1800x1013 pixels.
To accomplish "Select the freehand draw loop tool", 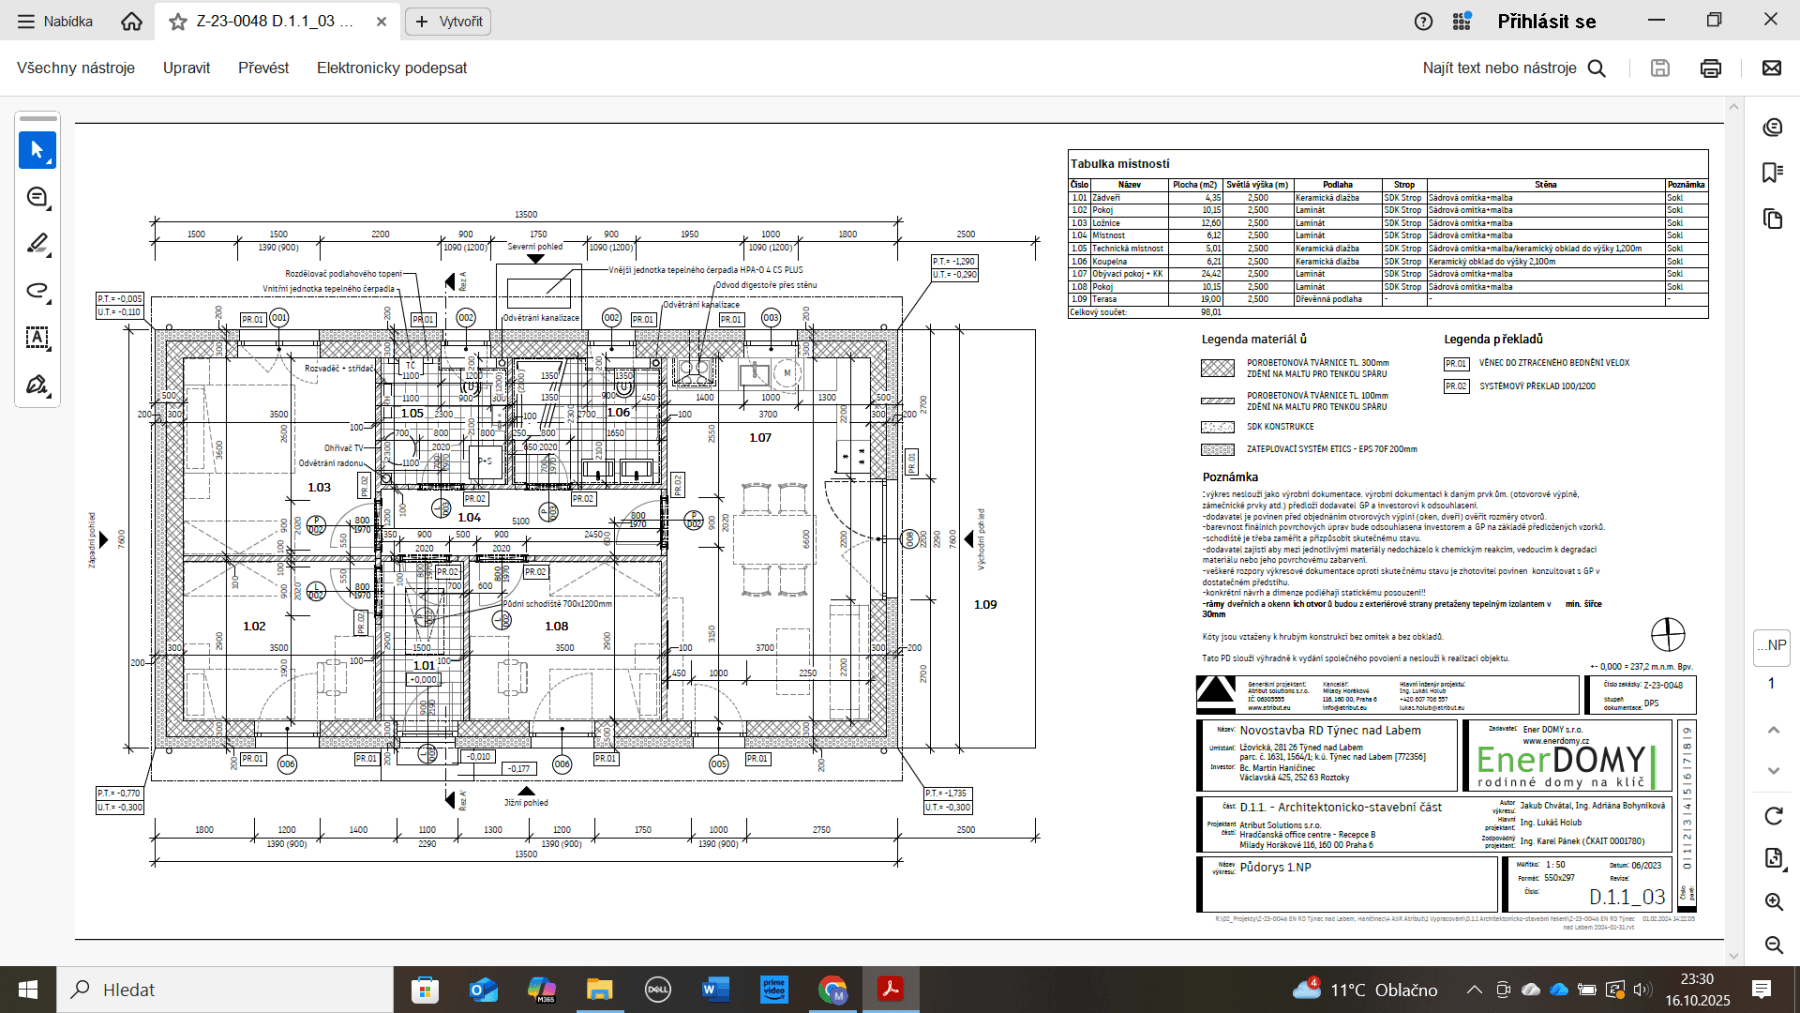I will pos(37,291).
